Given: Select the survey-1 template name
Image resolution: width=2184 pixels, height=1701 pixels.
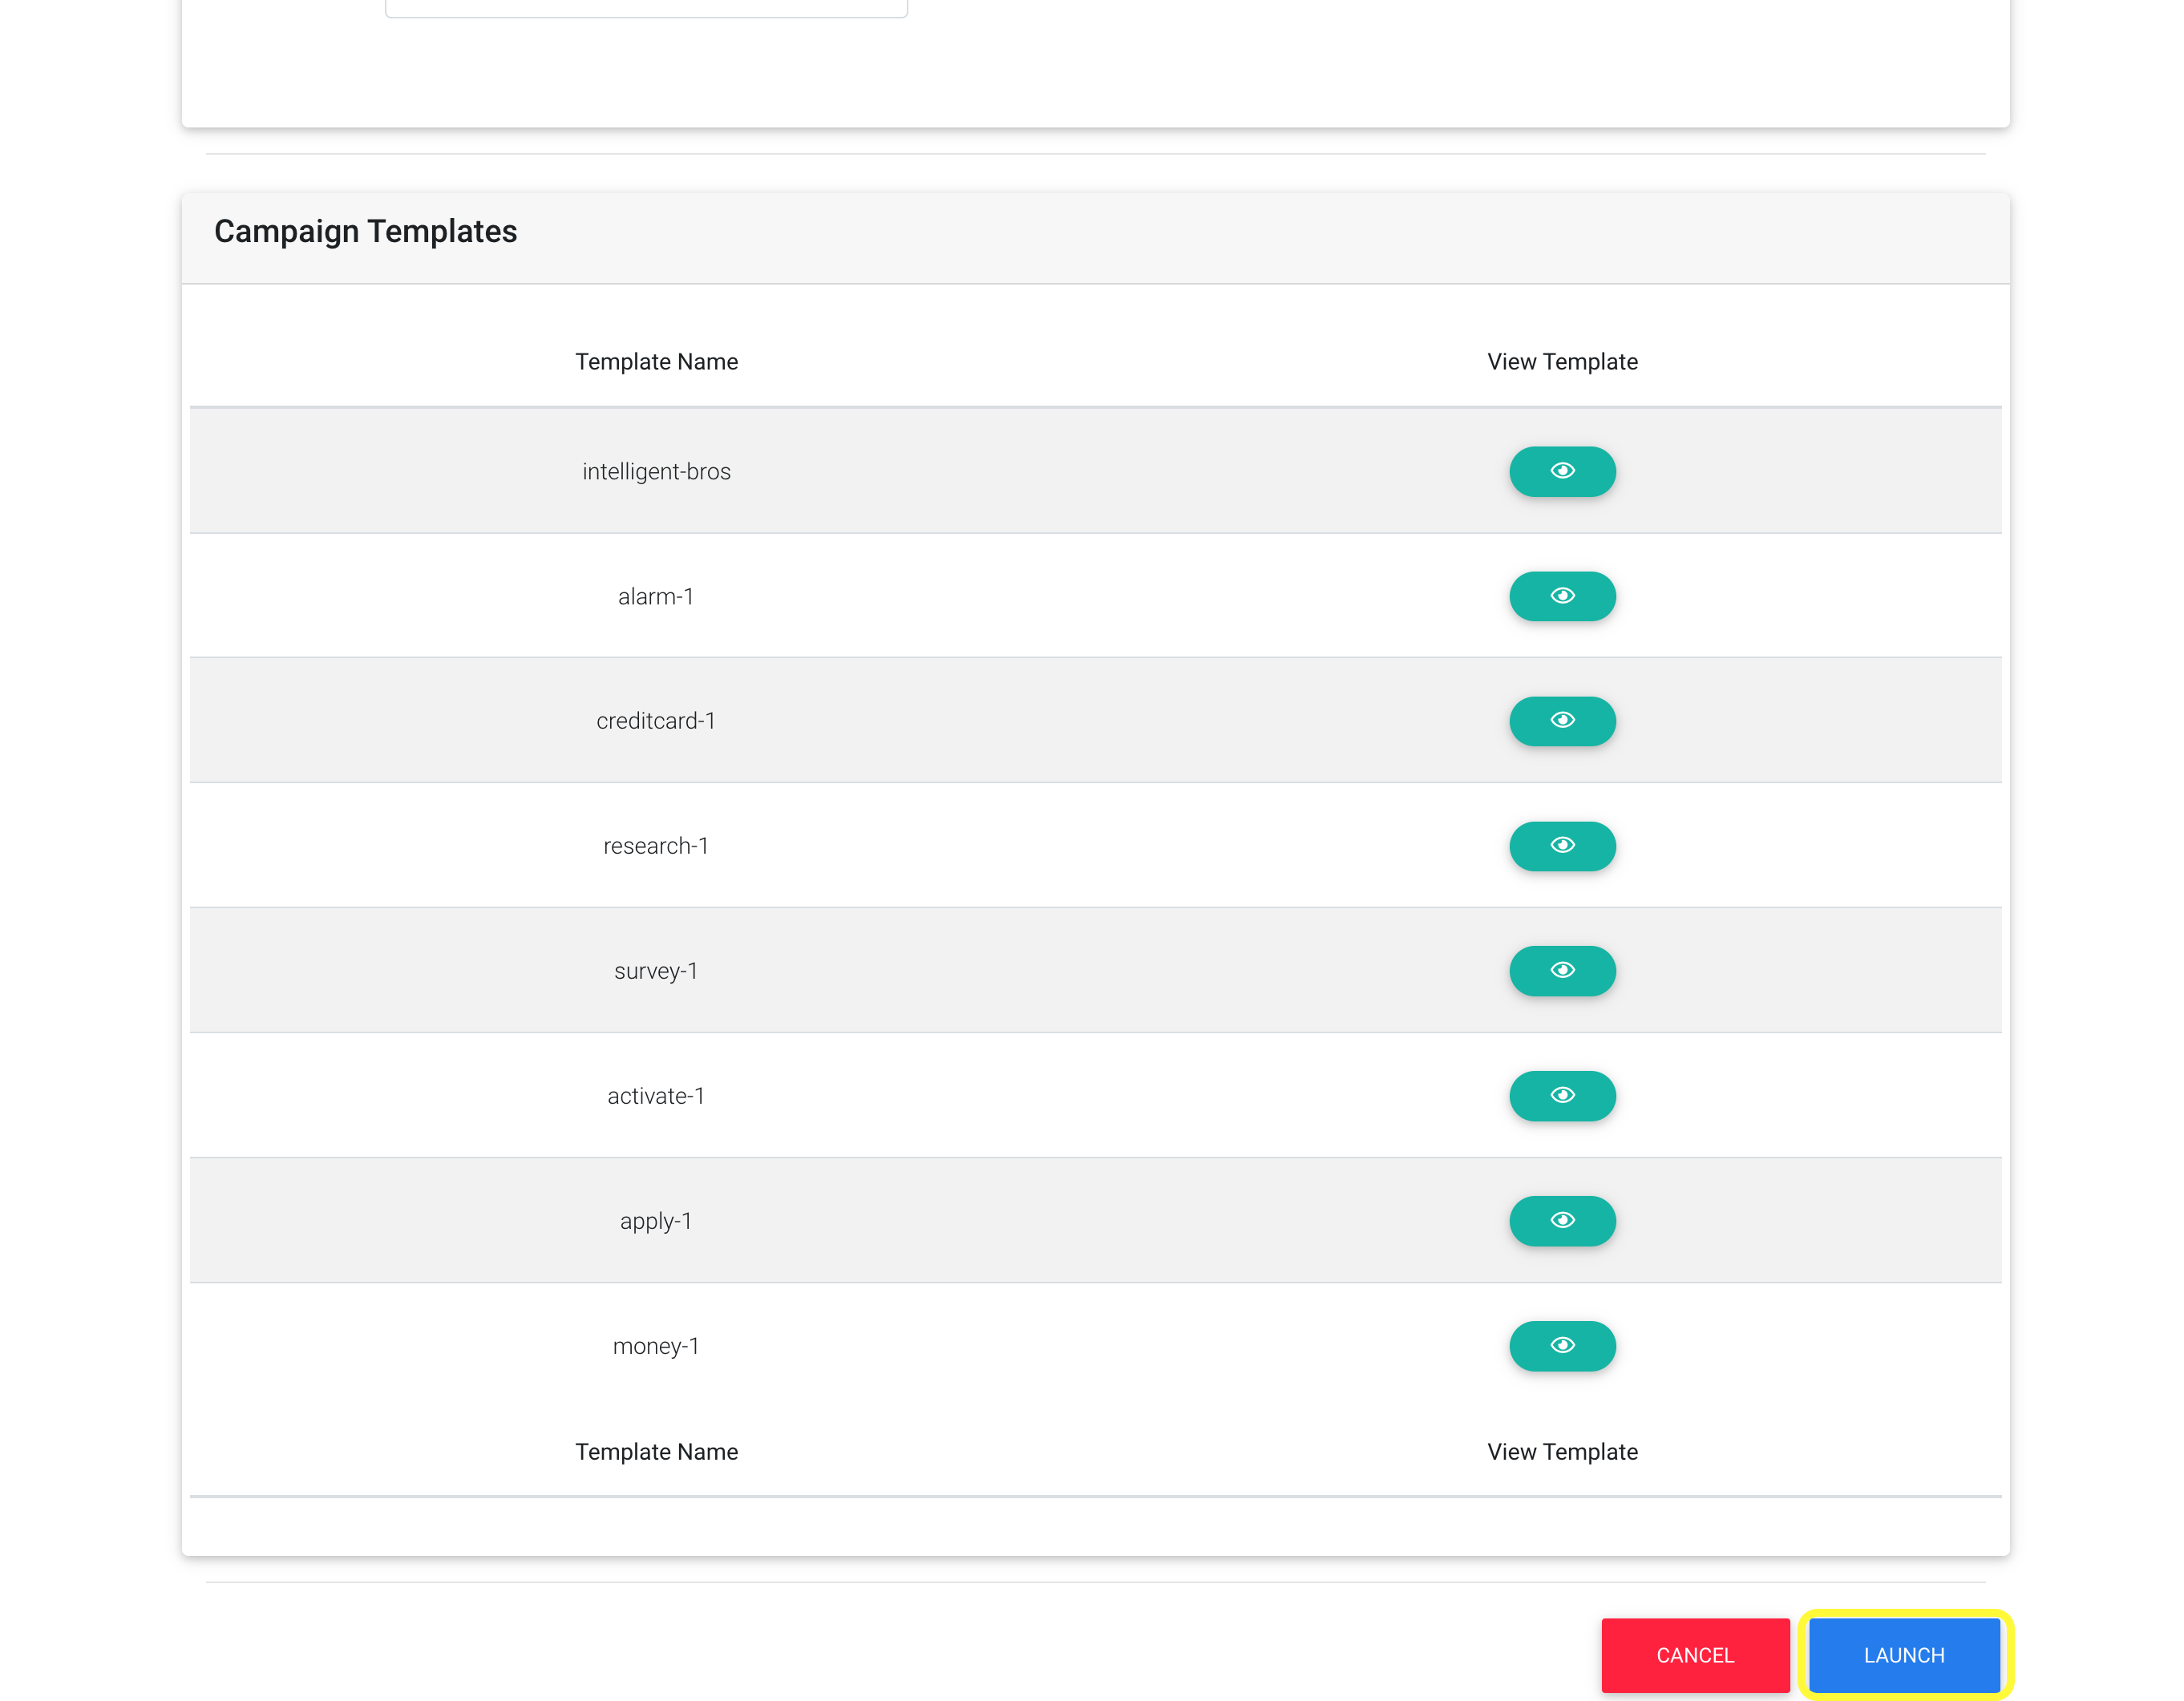Looking at the screenshot, I should (x=656, y=971).
